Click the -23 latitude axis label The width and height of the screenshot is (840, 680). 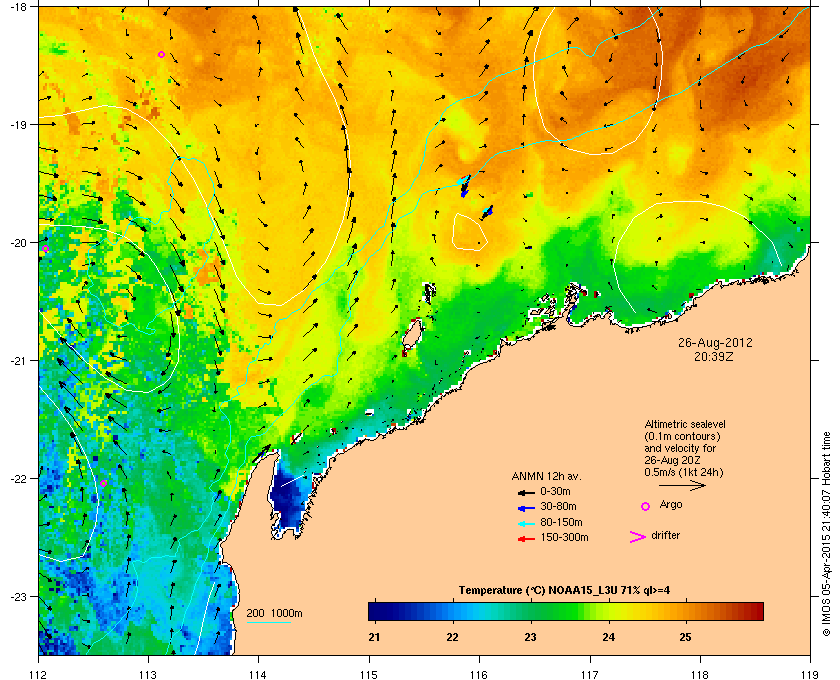tap(18, 597)
